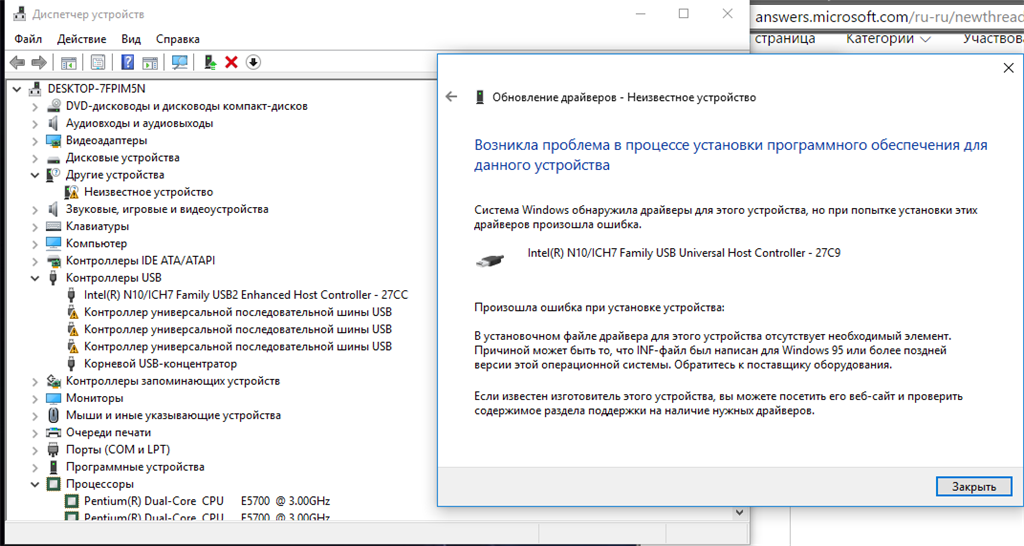Click the Процессоры chip icon
This screenshot has width=1024, height=546.
(54, 484)
